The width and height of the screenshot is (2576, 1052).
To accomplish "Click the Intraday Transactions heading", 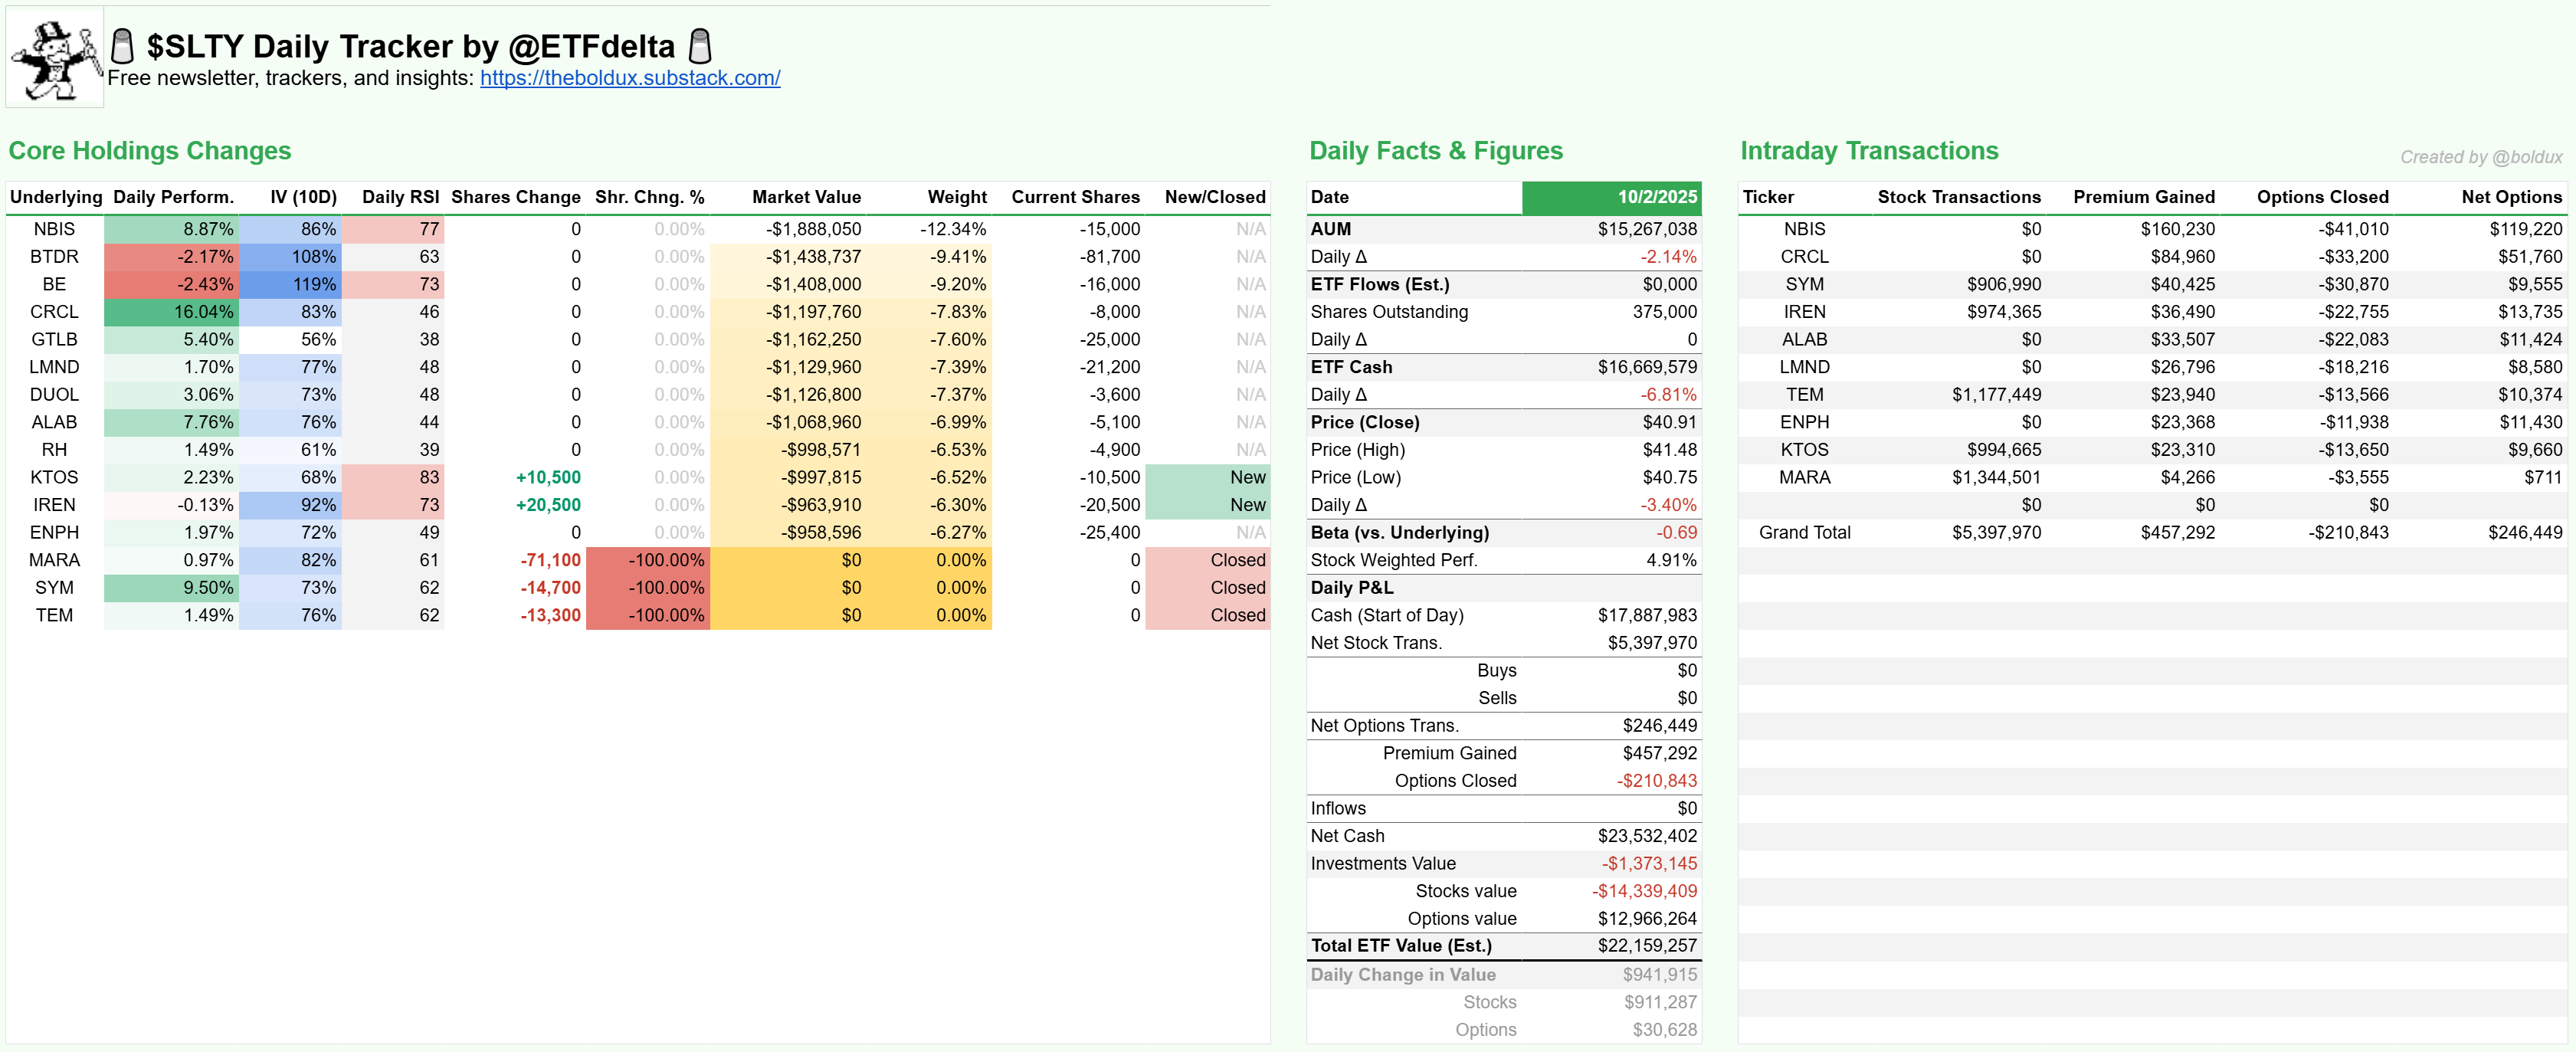I will tap(1868, 151).
